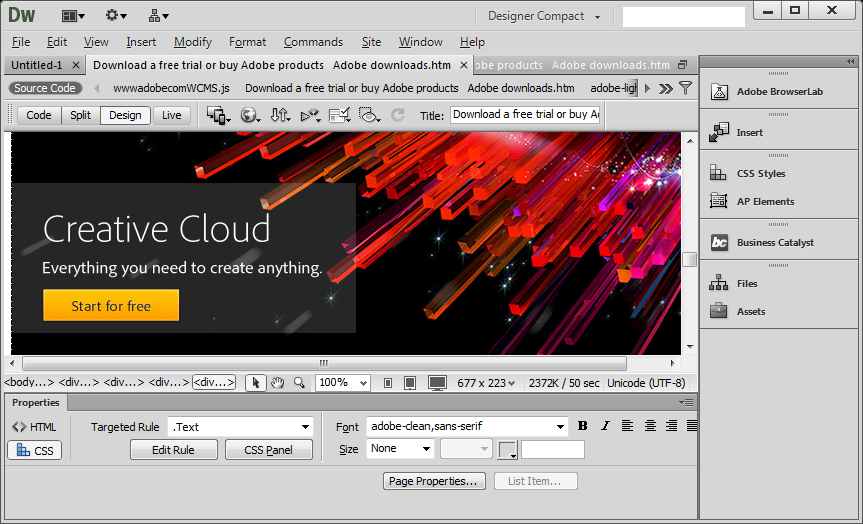863x524 pixels.
Task: Open the Layout menu icon in title bar
Action: [x=73, y=16]
